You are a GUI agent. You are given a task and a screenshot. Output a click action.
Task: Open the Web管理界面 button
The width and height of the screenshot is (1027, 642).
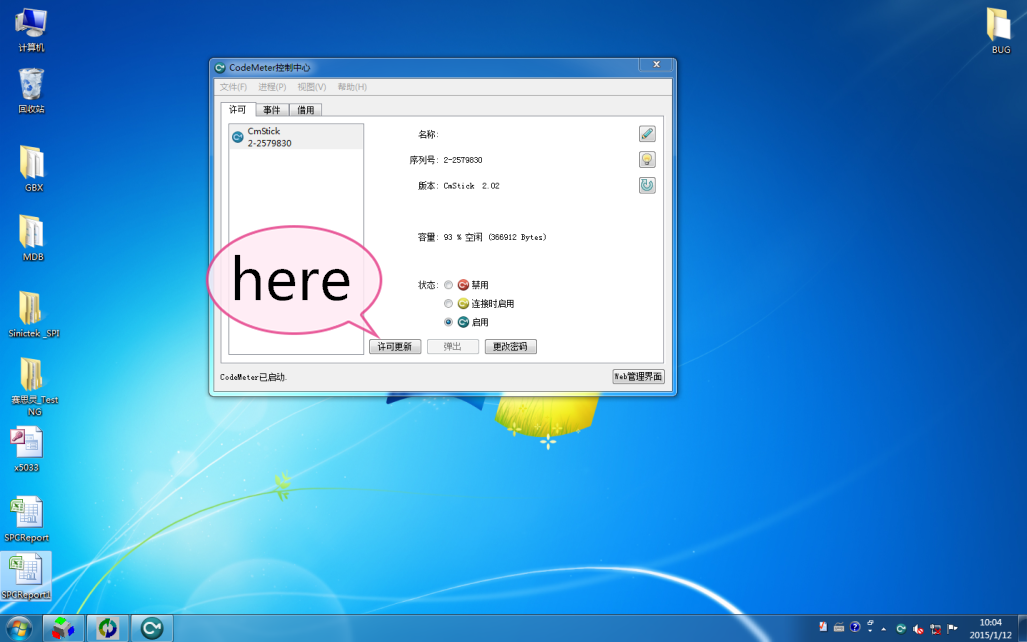[638, 376]
